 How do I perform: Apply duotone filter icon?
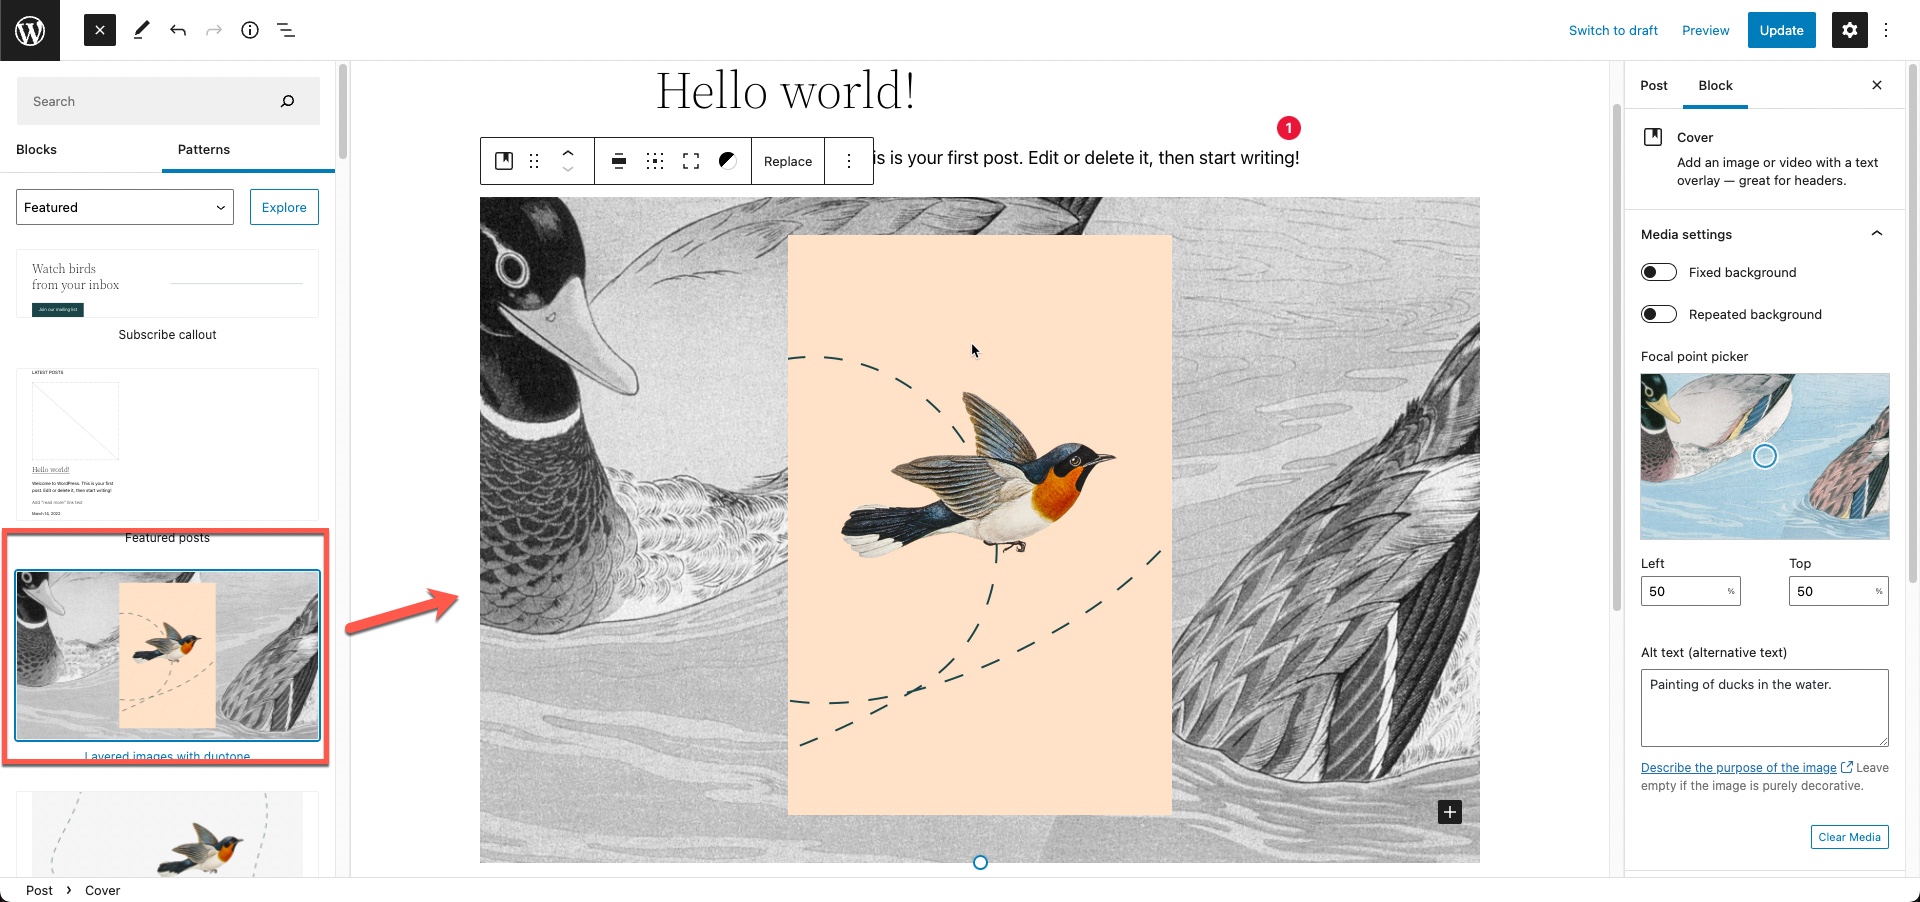pyautogui.click(x=728, y=161)
